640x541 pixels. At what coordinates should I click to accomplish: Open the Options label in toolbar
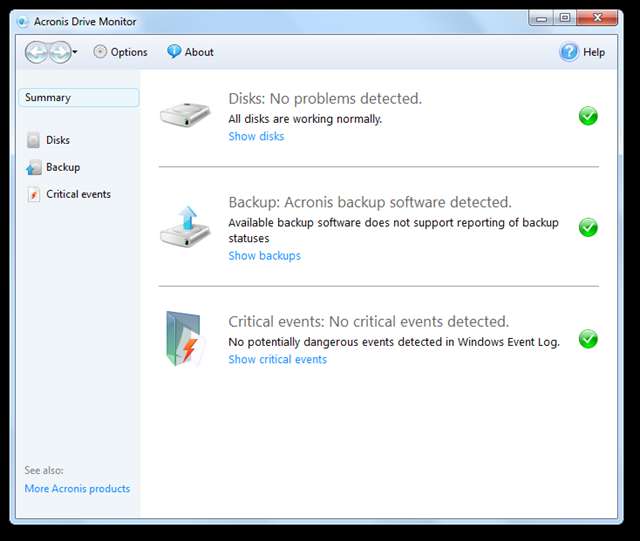point(129,52)
